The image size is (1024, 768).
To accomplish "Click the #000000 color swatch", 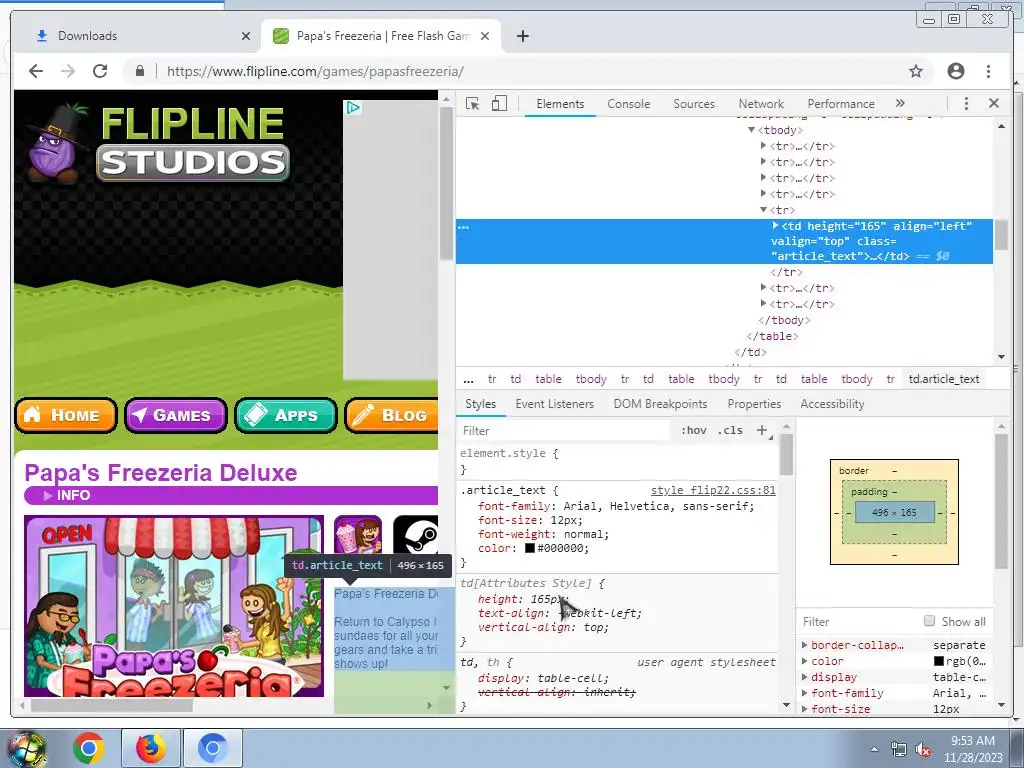I will [x=530, y=548].
